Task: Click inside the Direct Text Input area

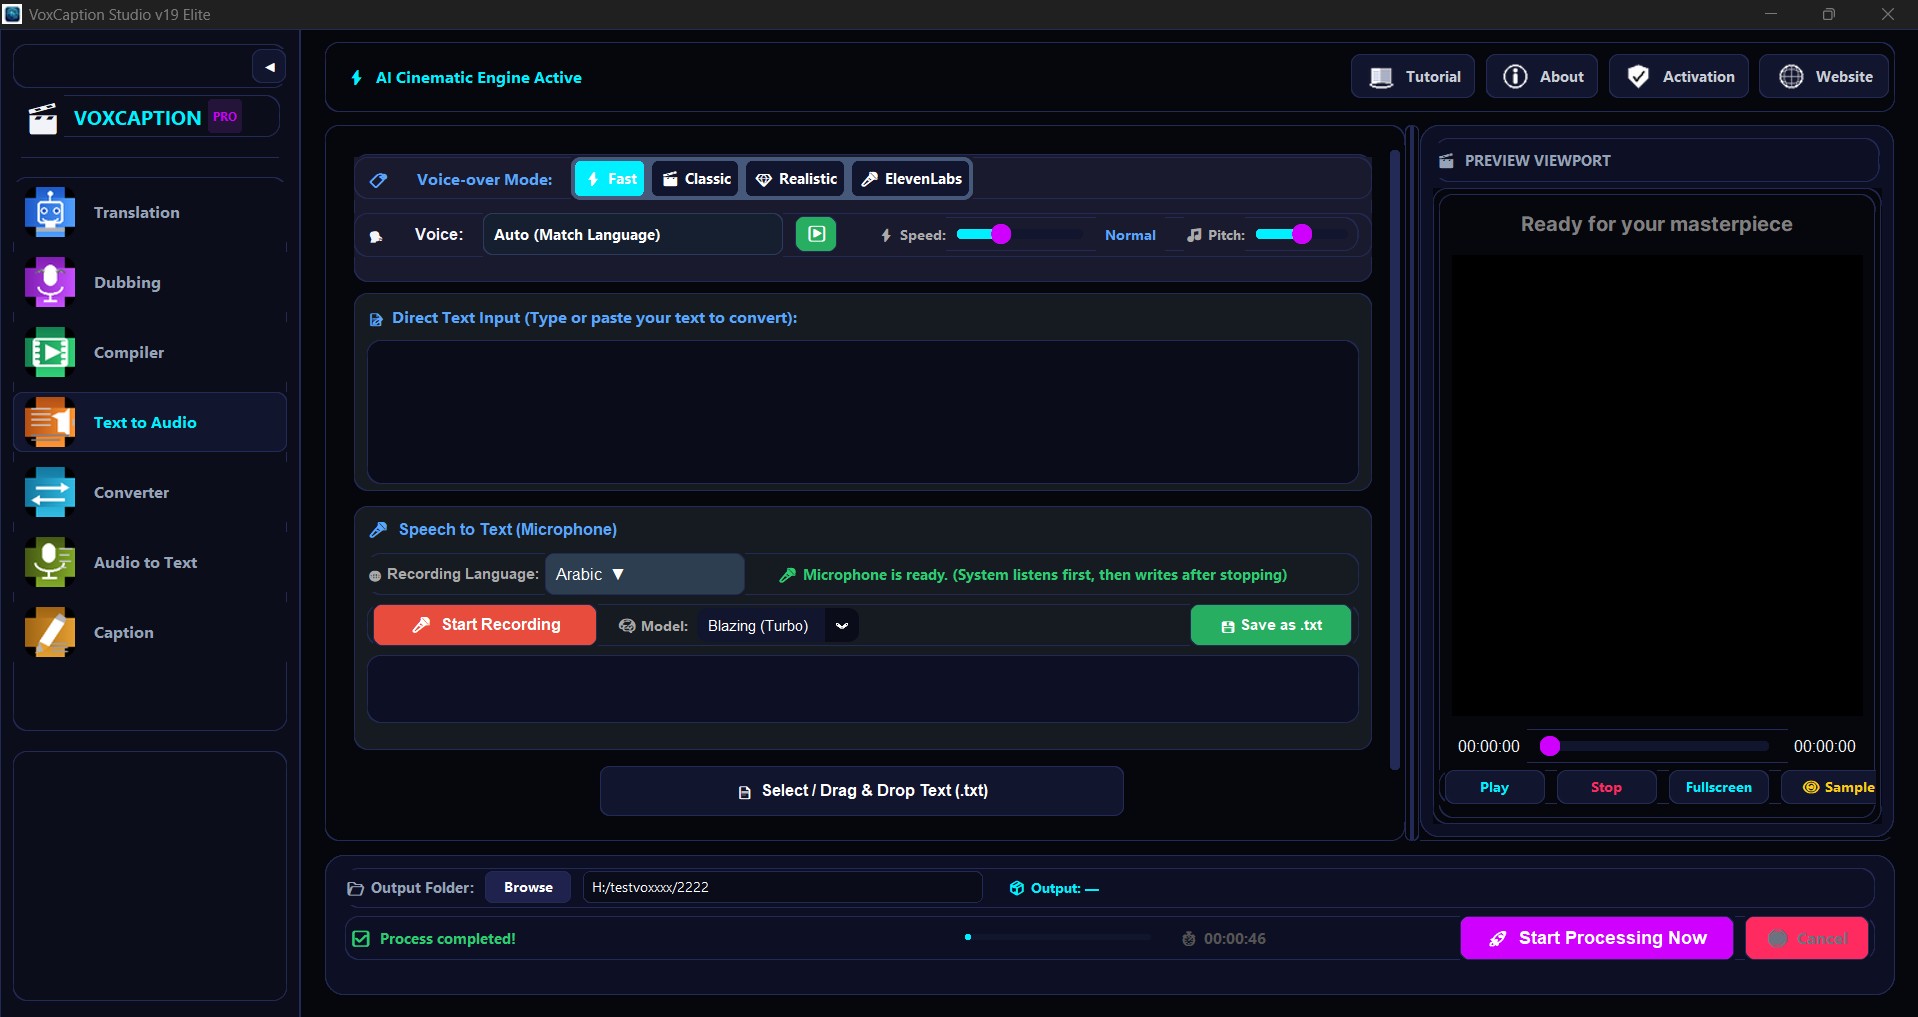Action: point(862,412)
